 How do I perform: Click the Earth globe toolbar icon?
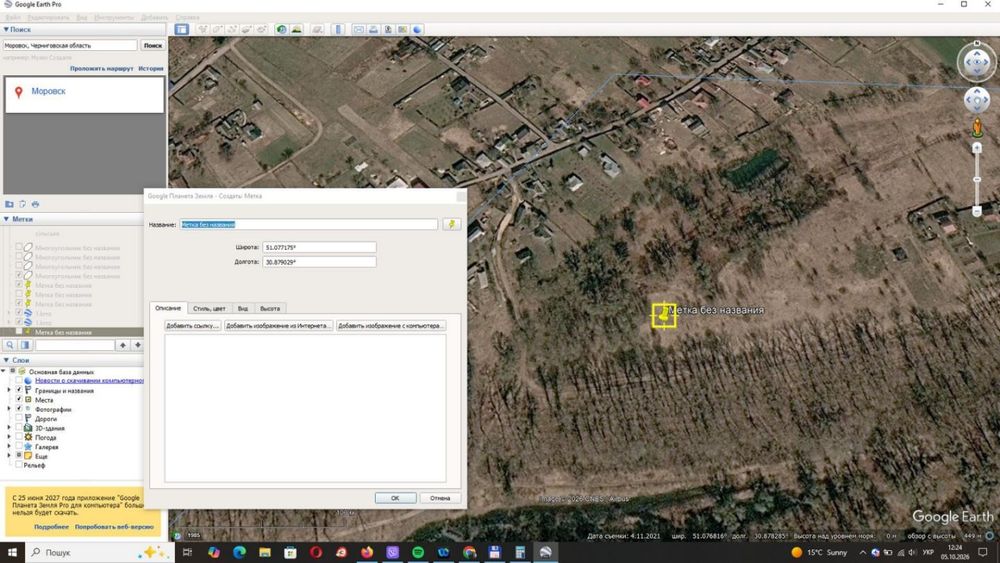[417, 29]
